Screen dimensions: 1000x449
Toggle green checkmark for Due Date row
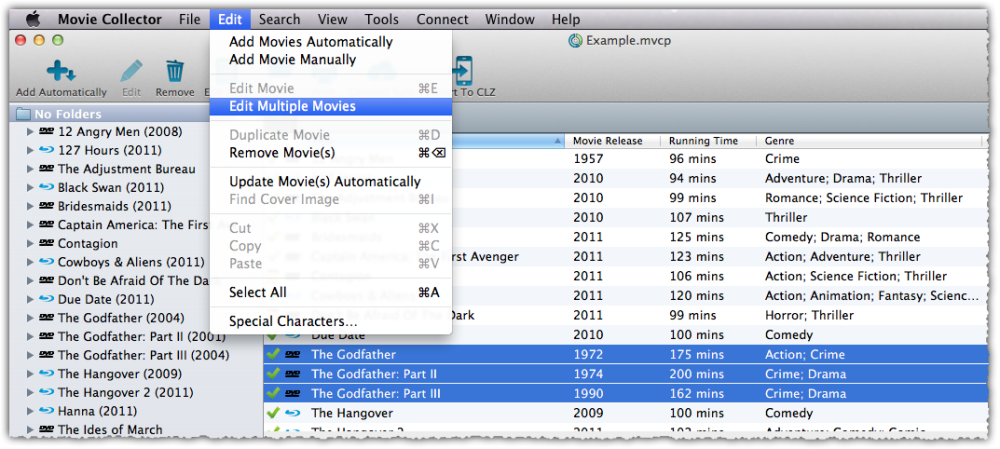pyautogui.click(x=273, y=334)
